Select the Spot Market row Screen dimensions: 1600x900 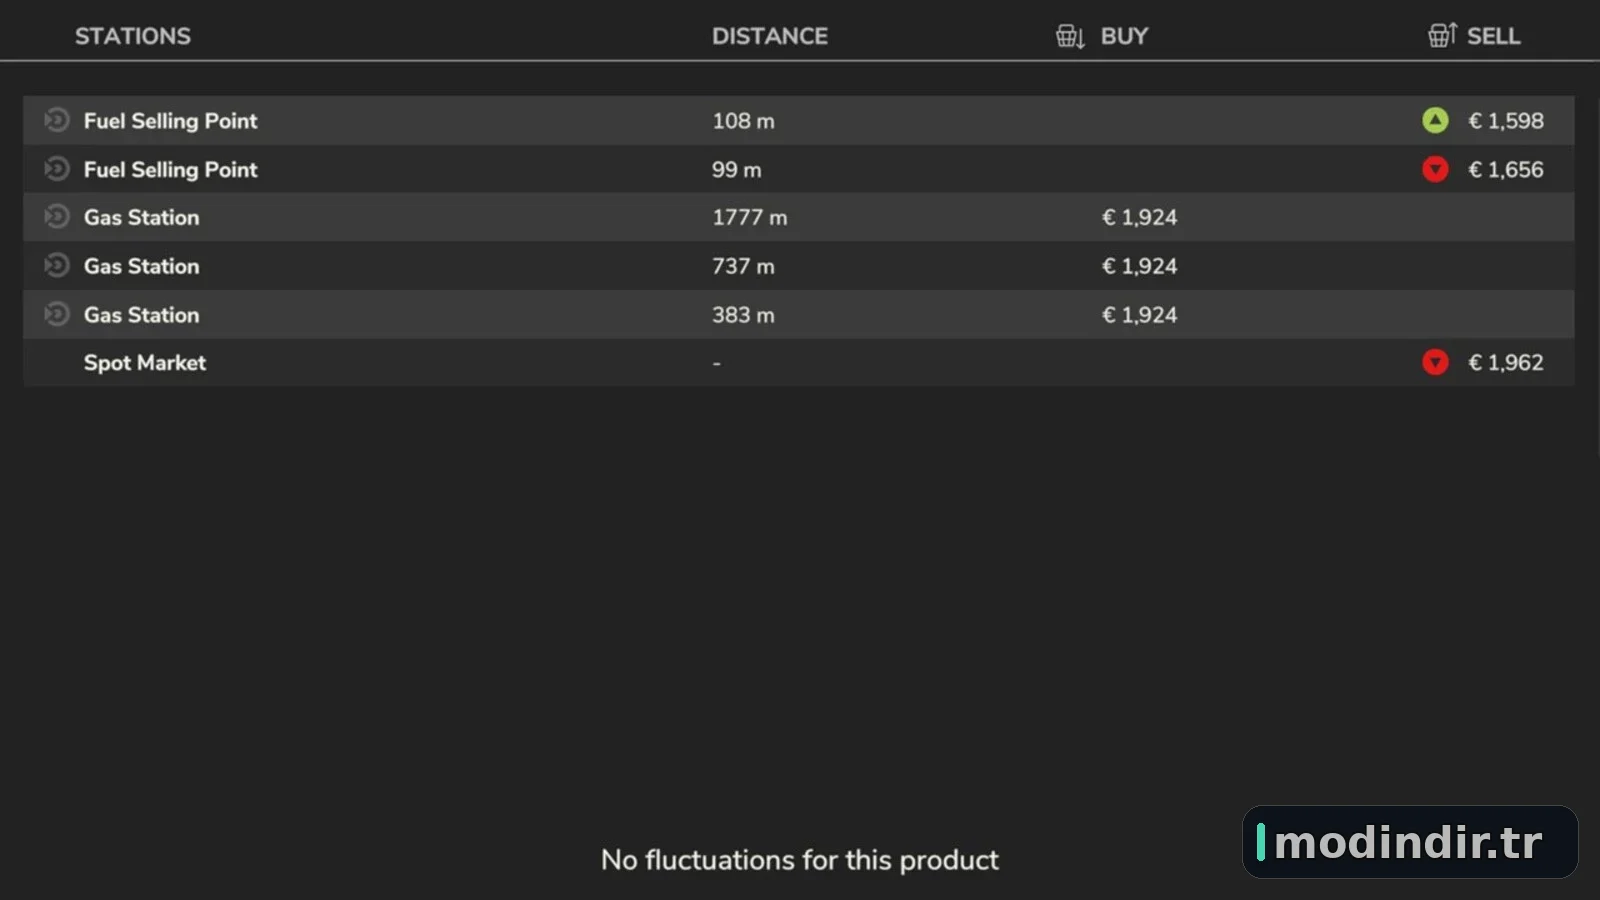click(799, 363)
